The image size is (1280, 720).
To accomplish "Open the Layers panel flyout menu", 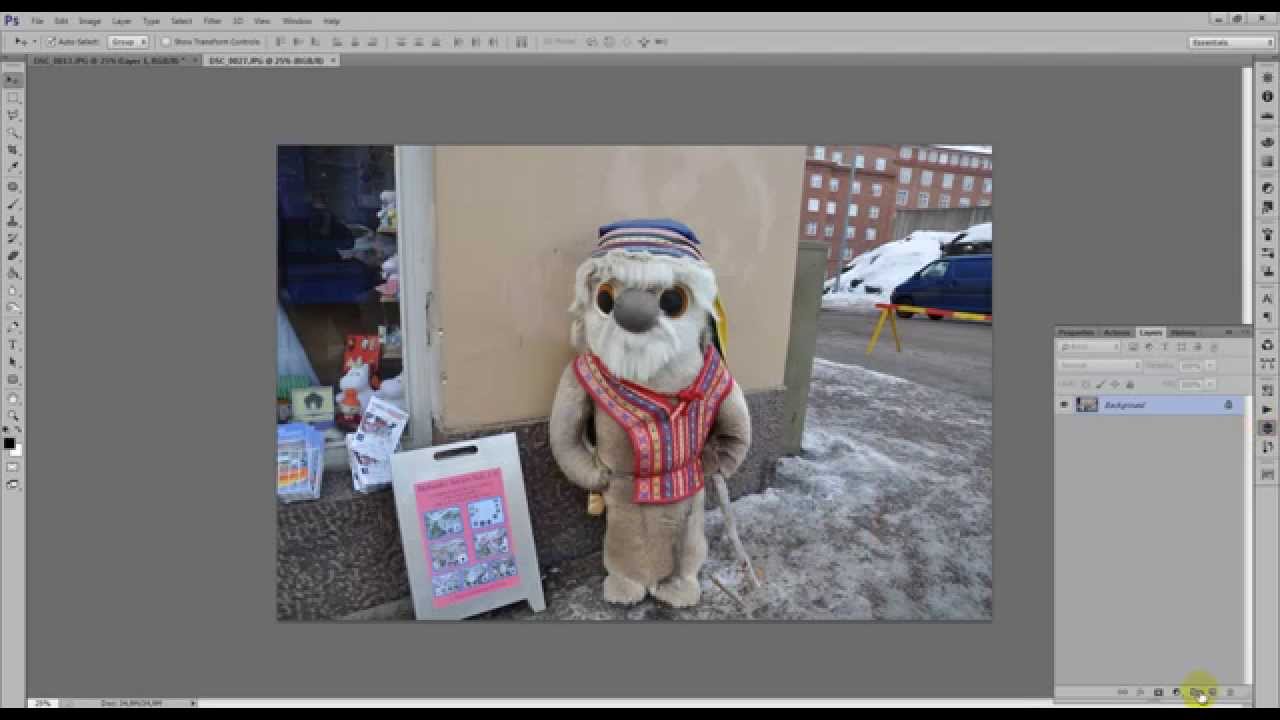I will tap(1245, 332).
